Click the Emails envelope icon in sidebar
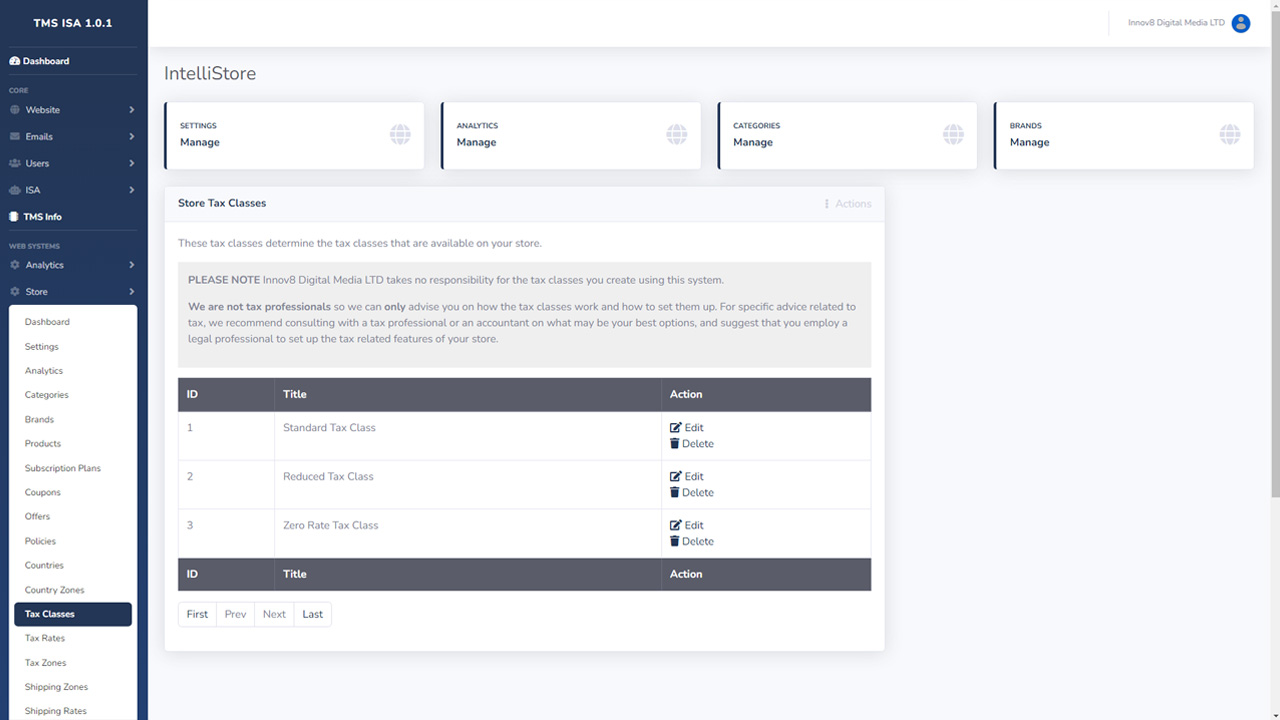1280x720 pixels. (x=15, y=137)
